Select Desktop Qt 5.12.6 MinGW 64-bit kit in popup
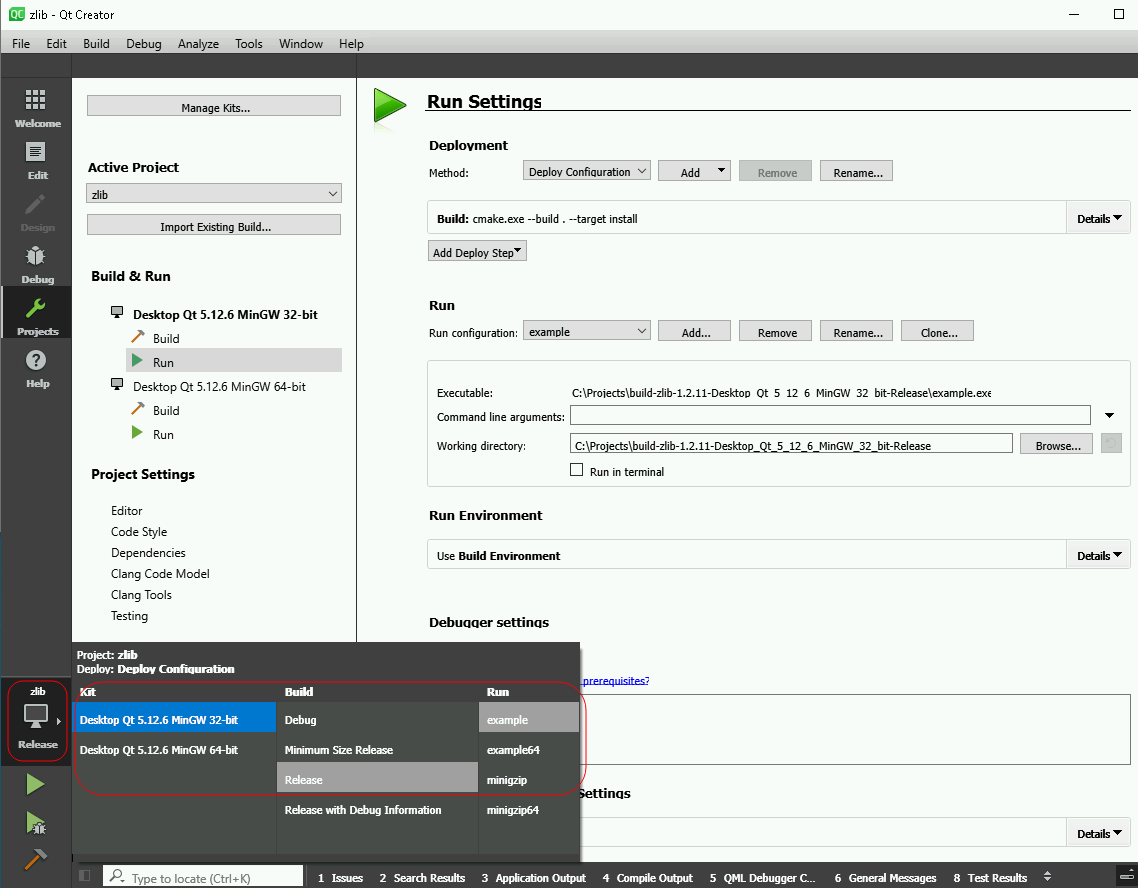The height and width of the screenshot is (888, 1138). (174, 749)
